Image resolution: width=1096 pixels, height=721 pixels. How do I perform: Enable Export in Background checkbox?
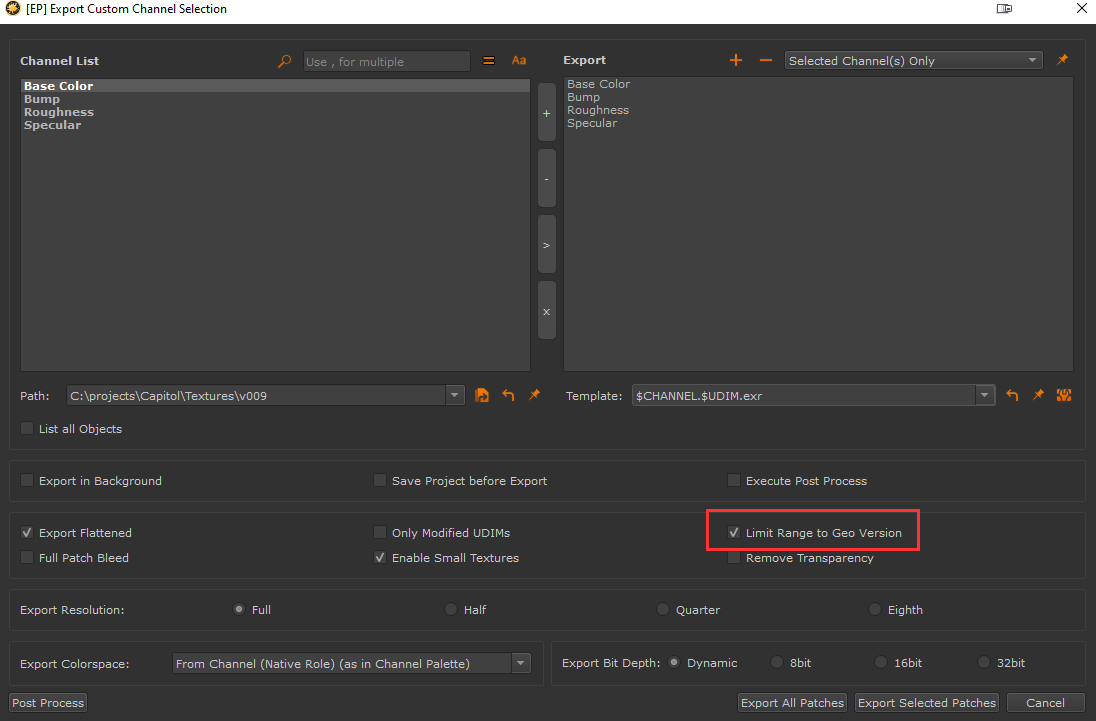[27, 481]
